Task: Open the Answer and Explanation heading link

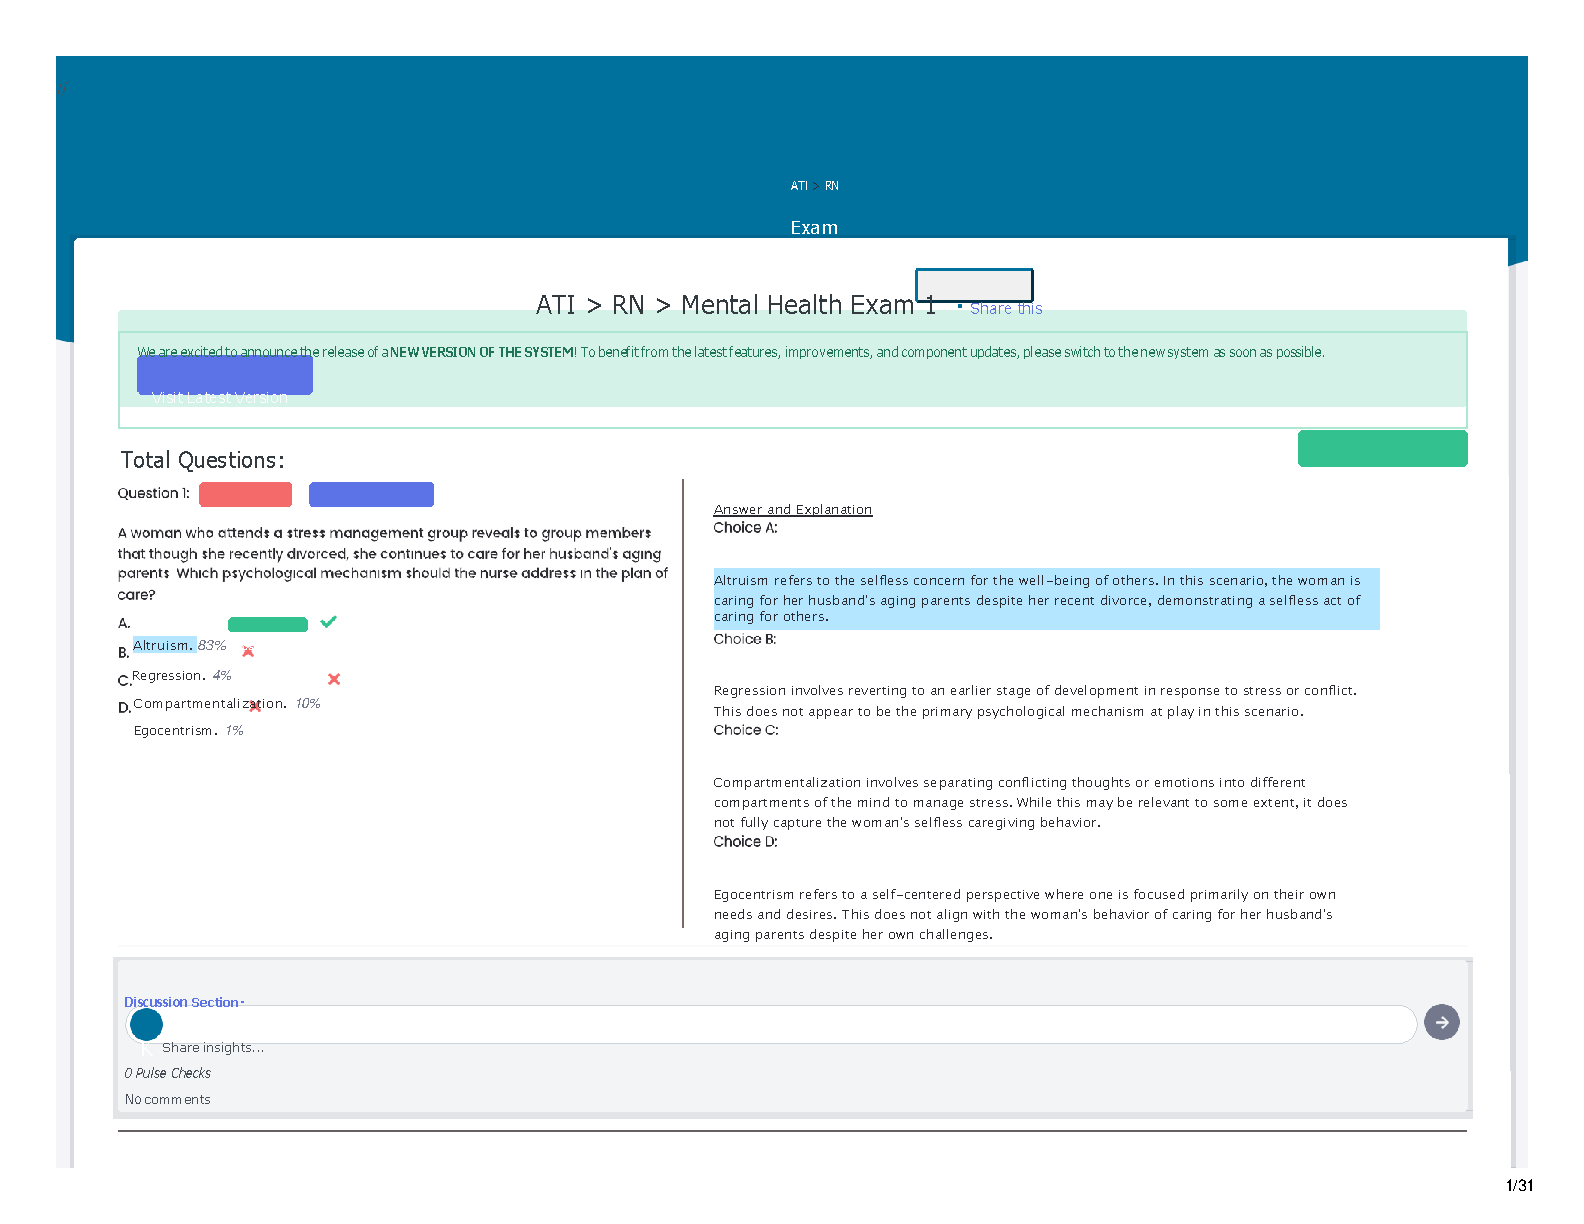Action: [792, 510]
